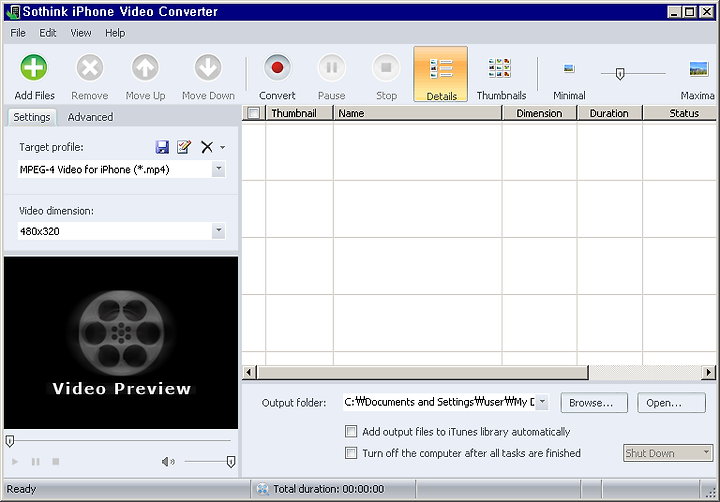
Task: Toggle the select-all checkbox in list header
Action: pos(253,113)
